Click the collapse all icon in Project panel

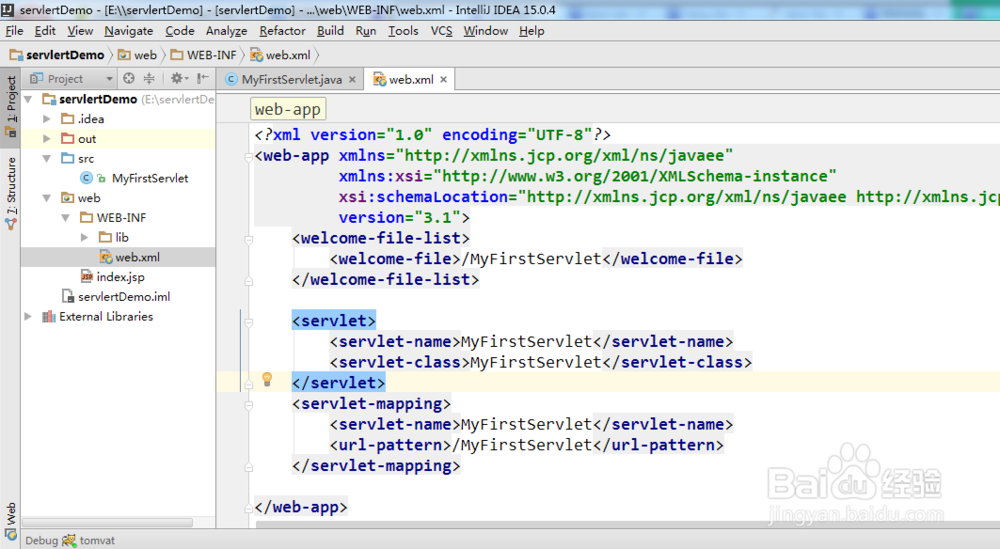(x=149, y=78)
